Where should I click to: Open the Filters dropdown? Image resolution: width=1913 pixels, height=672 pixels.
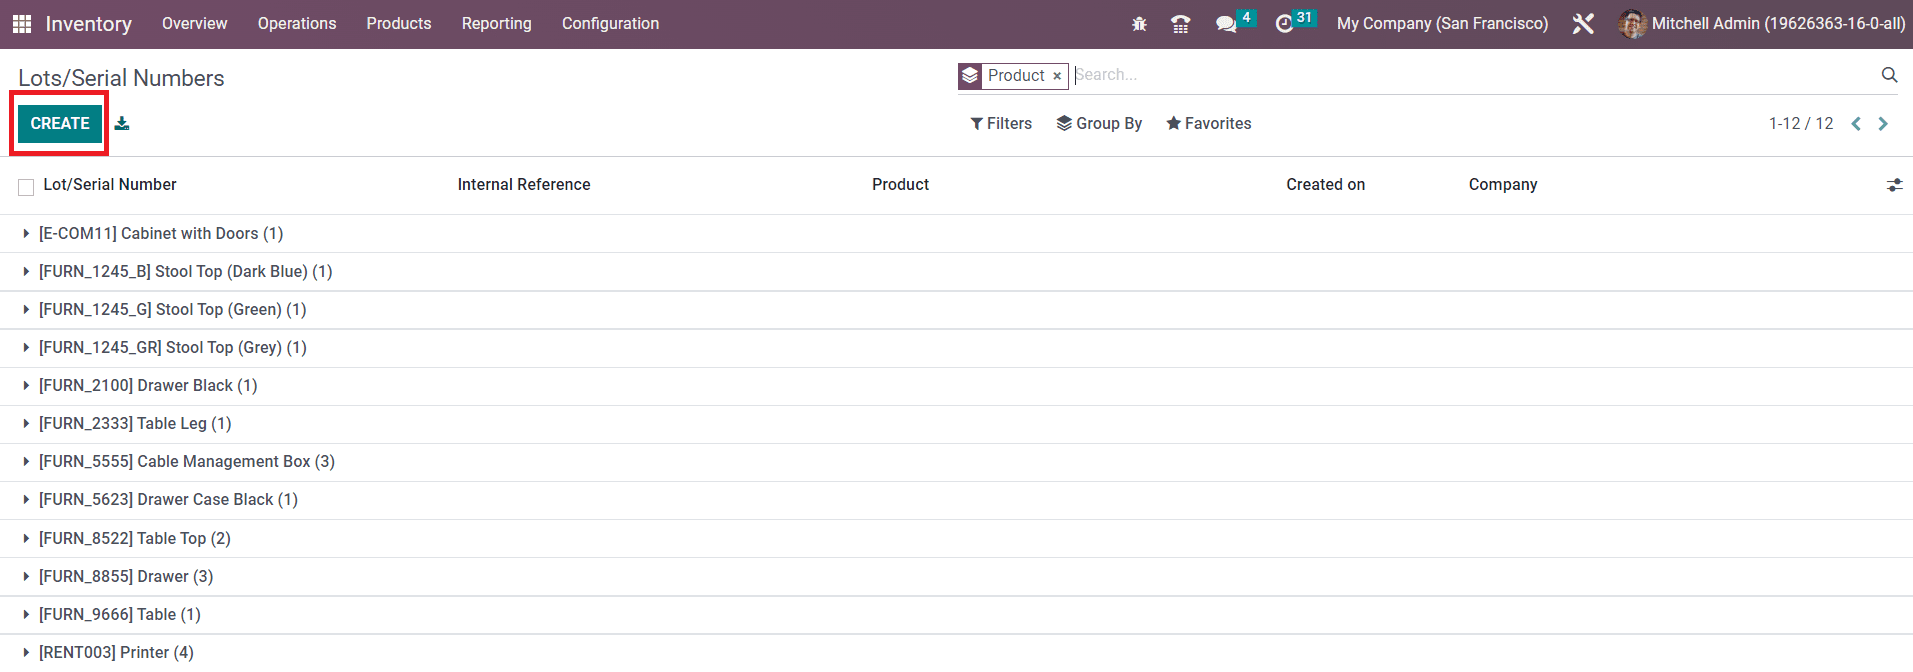(1001, 124)
